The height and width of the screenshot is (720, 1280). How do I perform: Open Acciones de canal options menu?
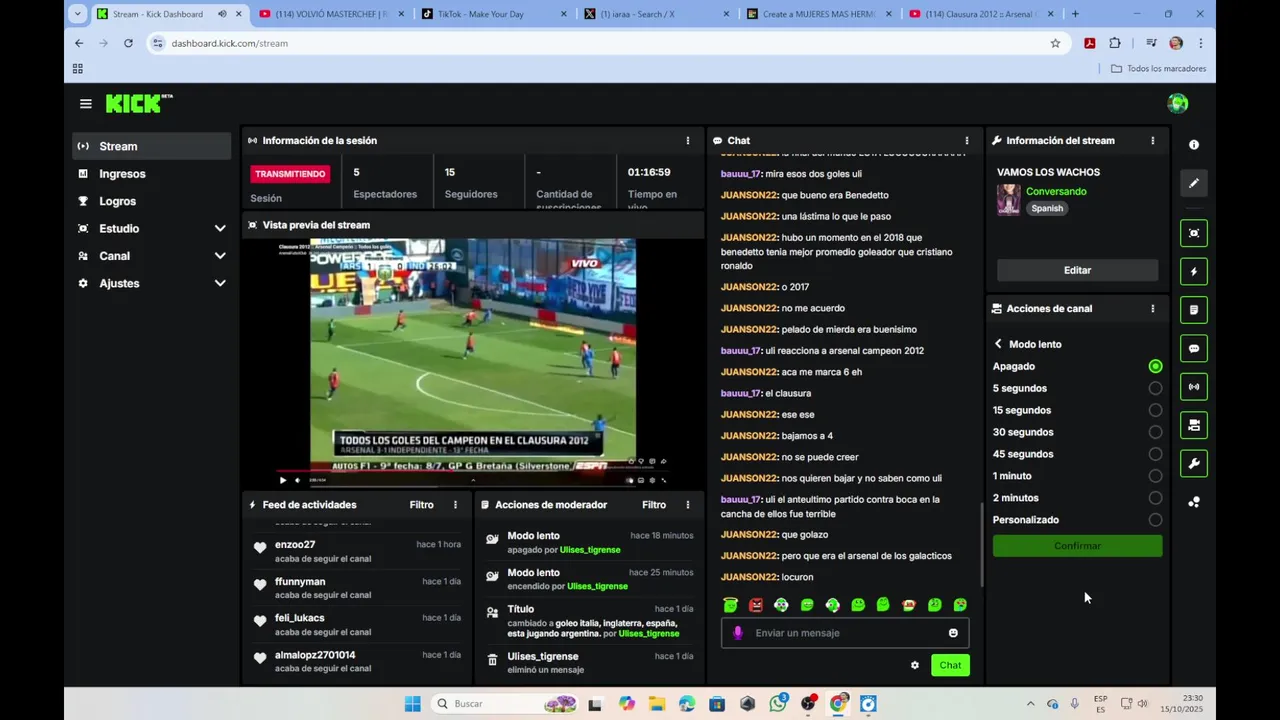tap(1152, 309)
